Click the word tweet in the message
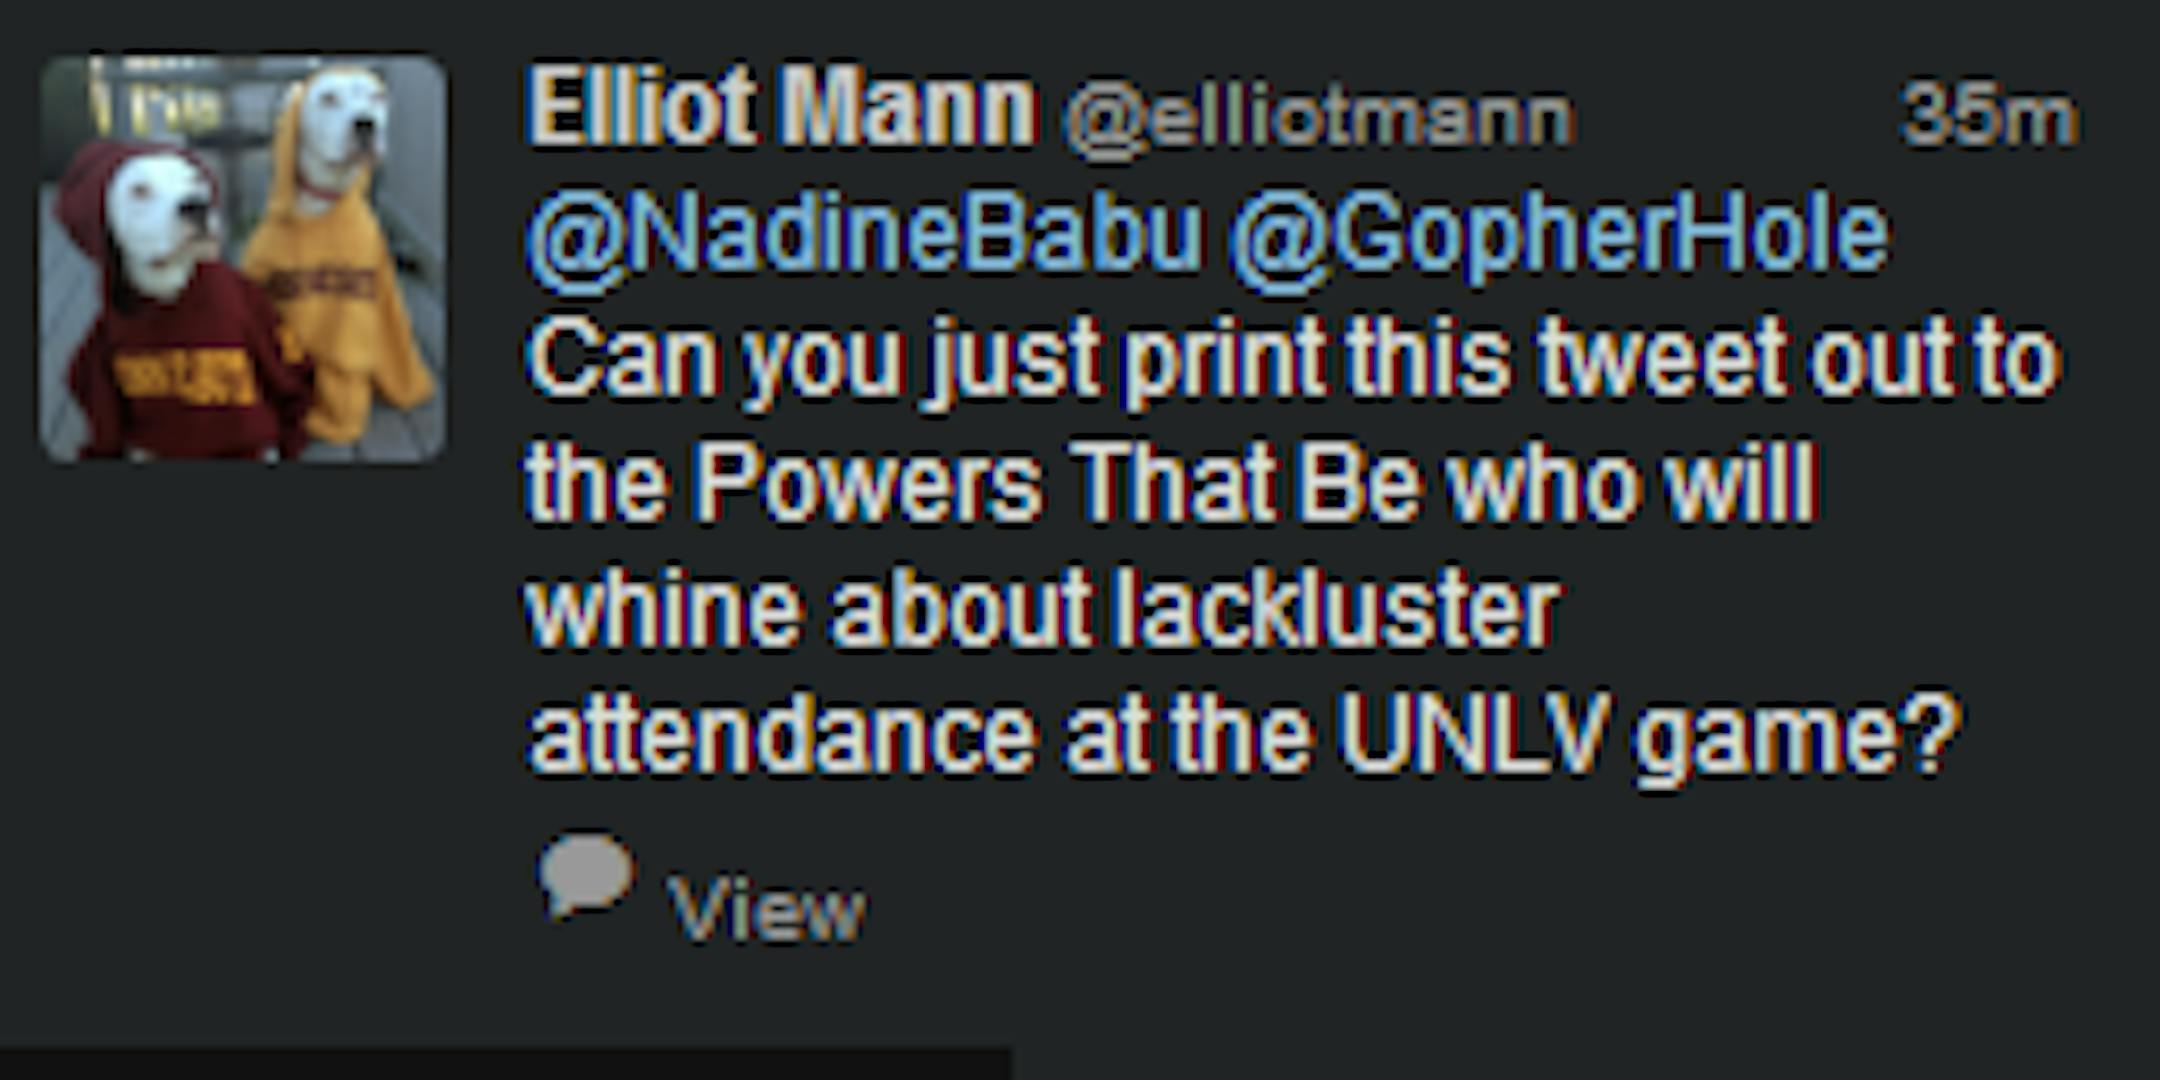The width and height of the screenshot is (2160, 1080). click(x=1660, y=360)
